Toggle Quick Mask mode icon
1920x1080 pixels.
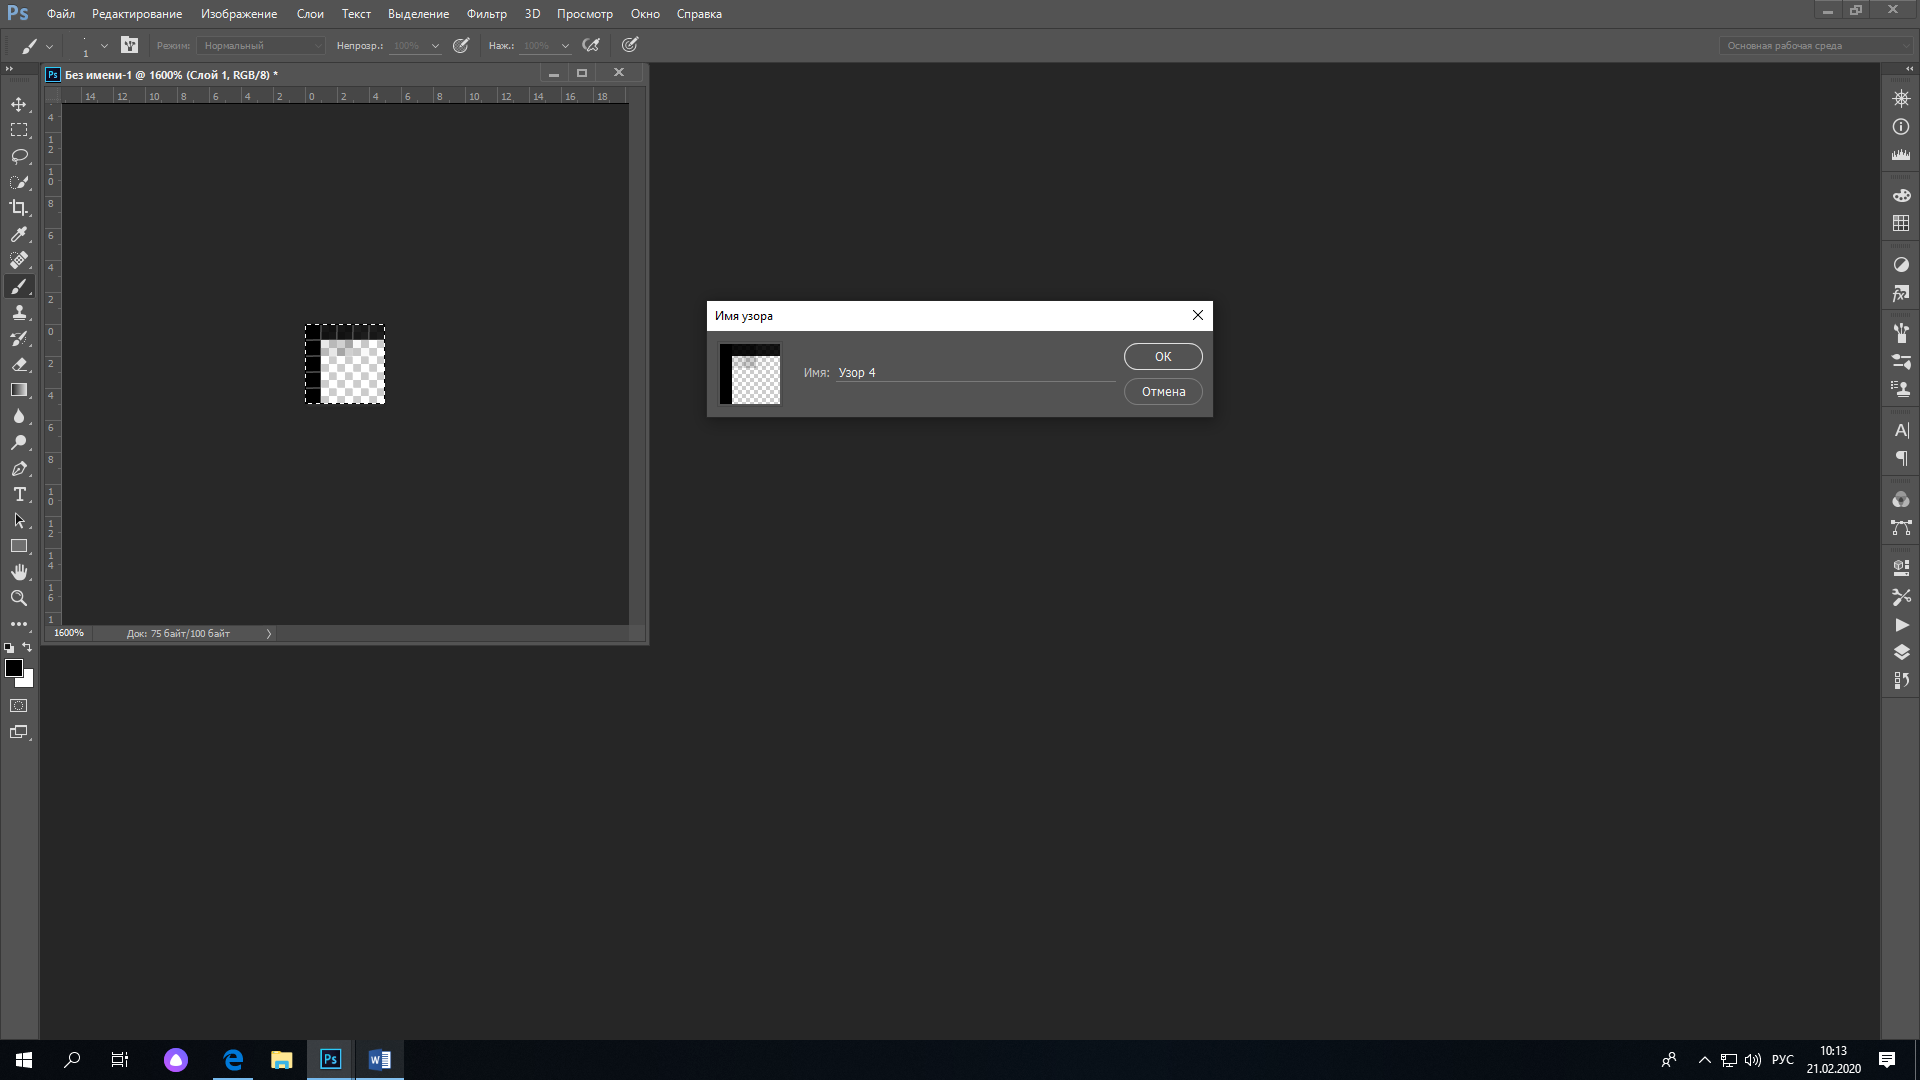click(x=19, y=706)
